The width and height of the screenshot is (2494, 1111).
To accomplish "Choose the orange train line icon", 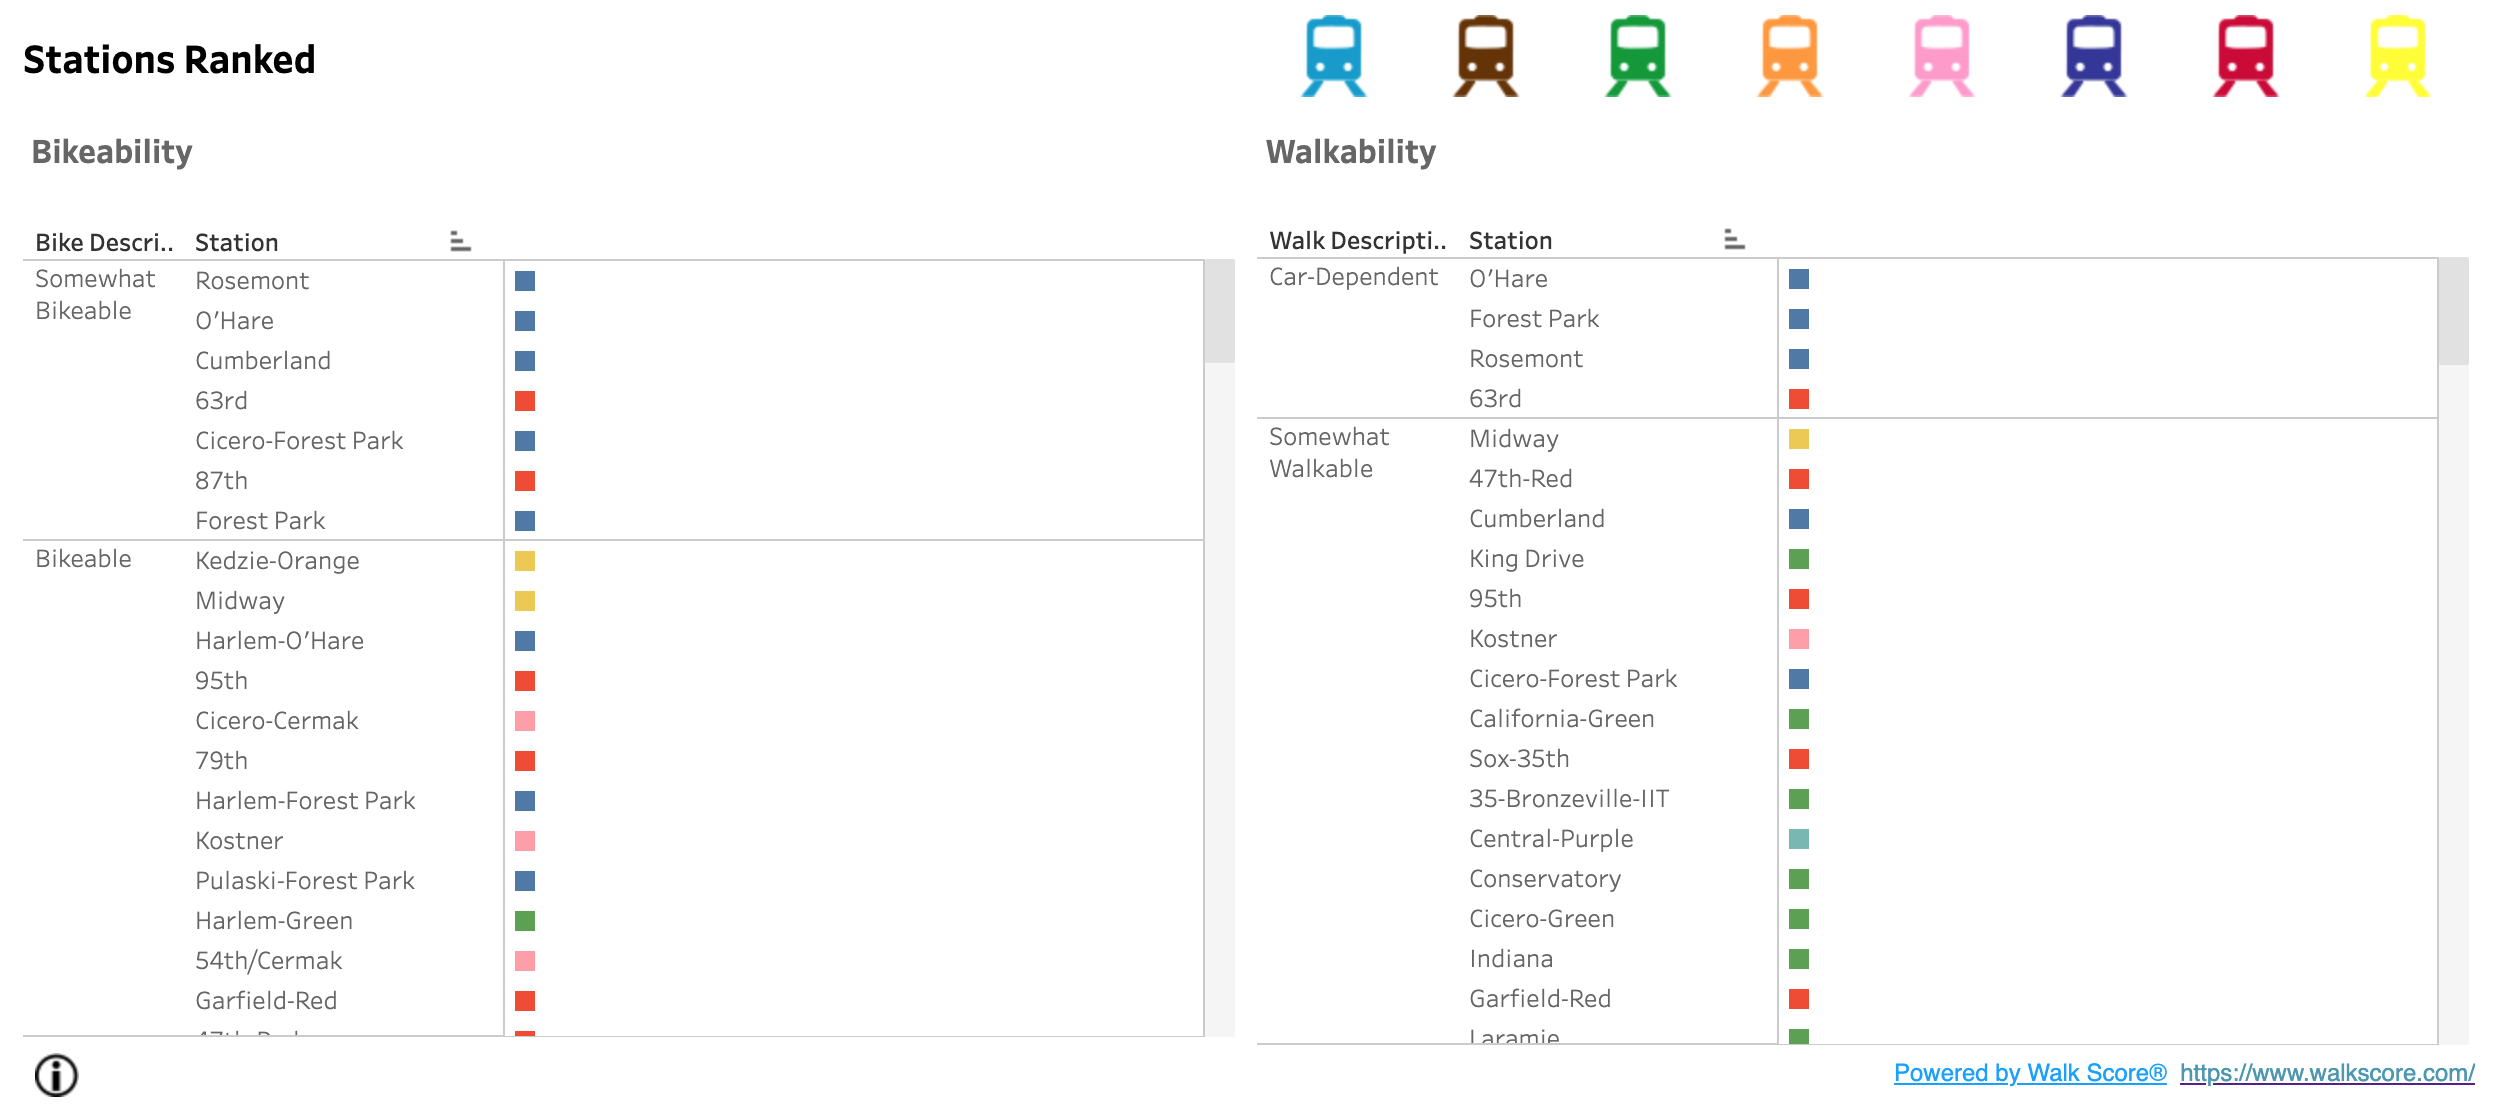I will (1790, 56).
